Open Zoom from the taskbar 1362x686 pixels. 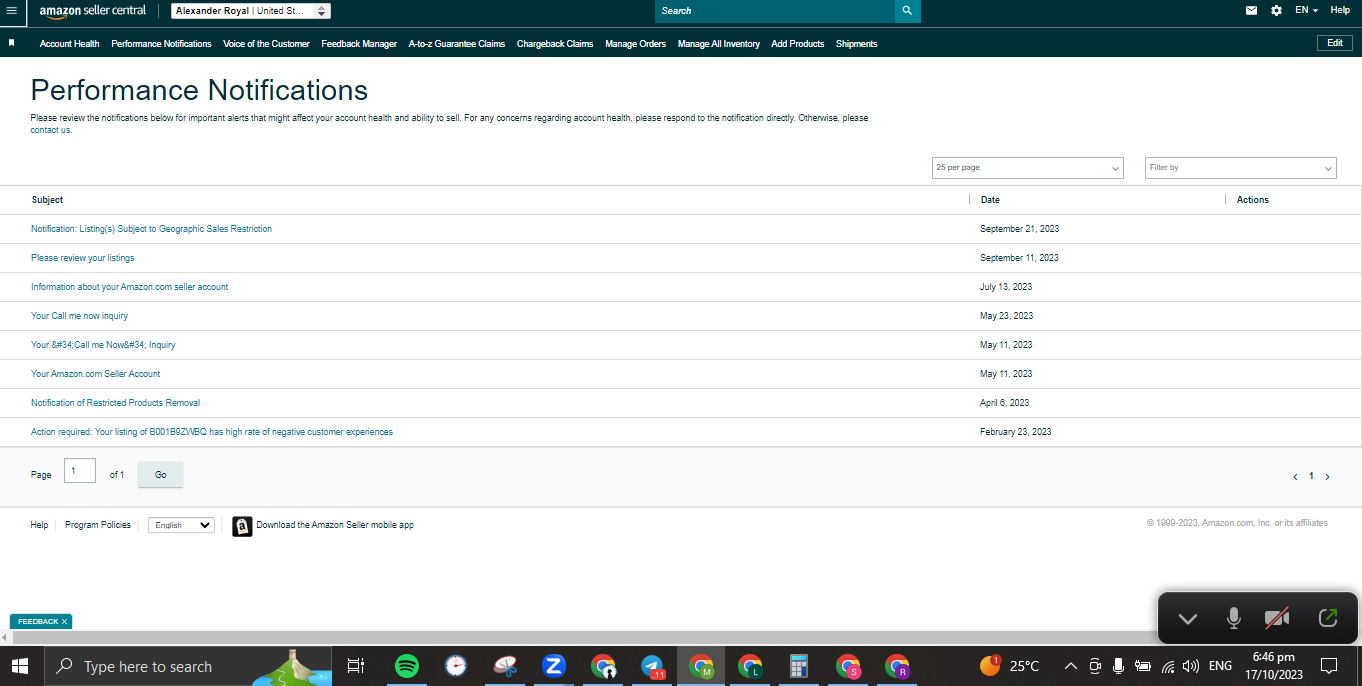553,666
